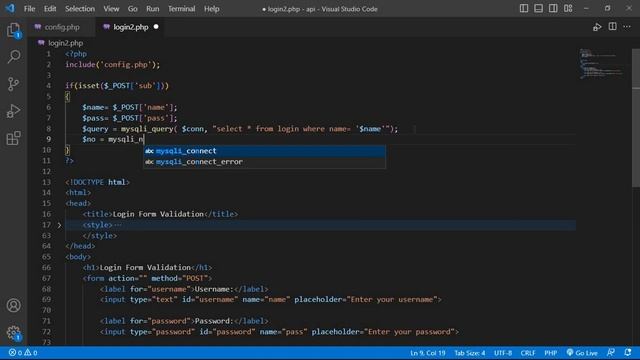This screenshot has height=360, width=640.
Task: Click on include('config.php') line
Action: [x=113, y=64]
